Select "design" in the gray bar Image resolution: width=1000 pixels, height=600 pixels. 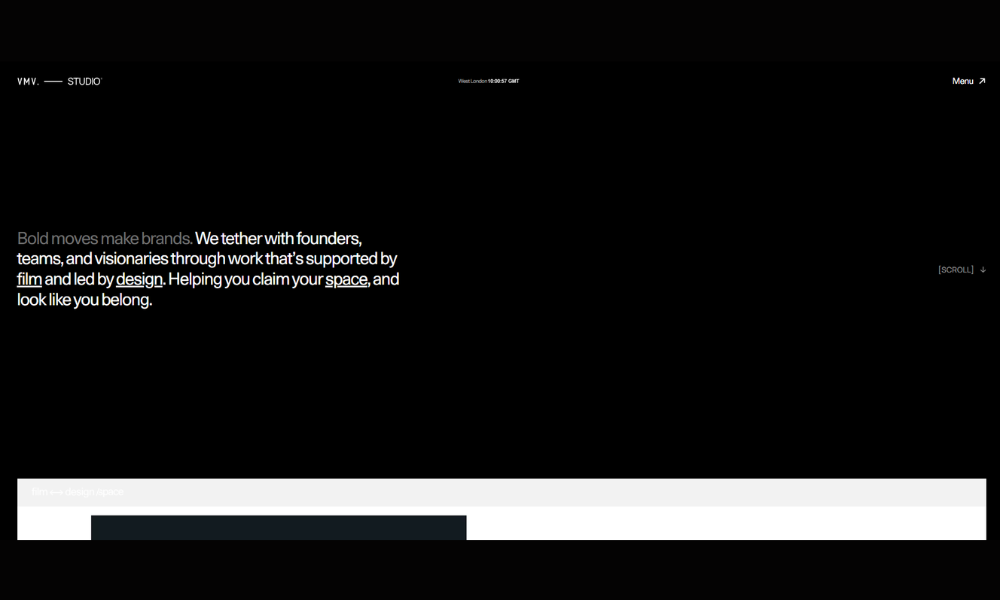pos(79,492)
